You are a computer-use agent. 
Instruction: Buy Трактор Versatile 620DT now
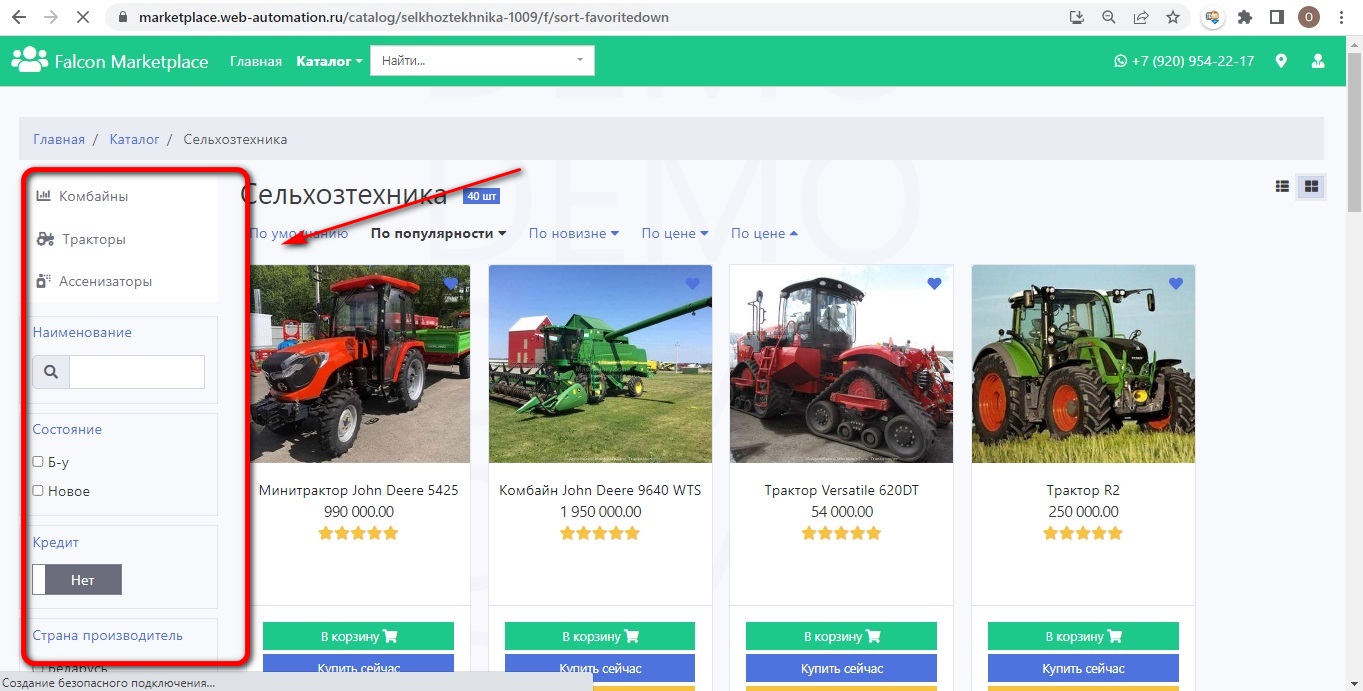pos(841,668)
